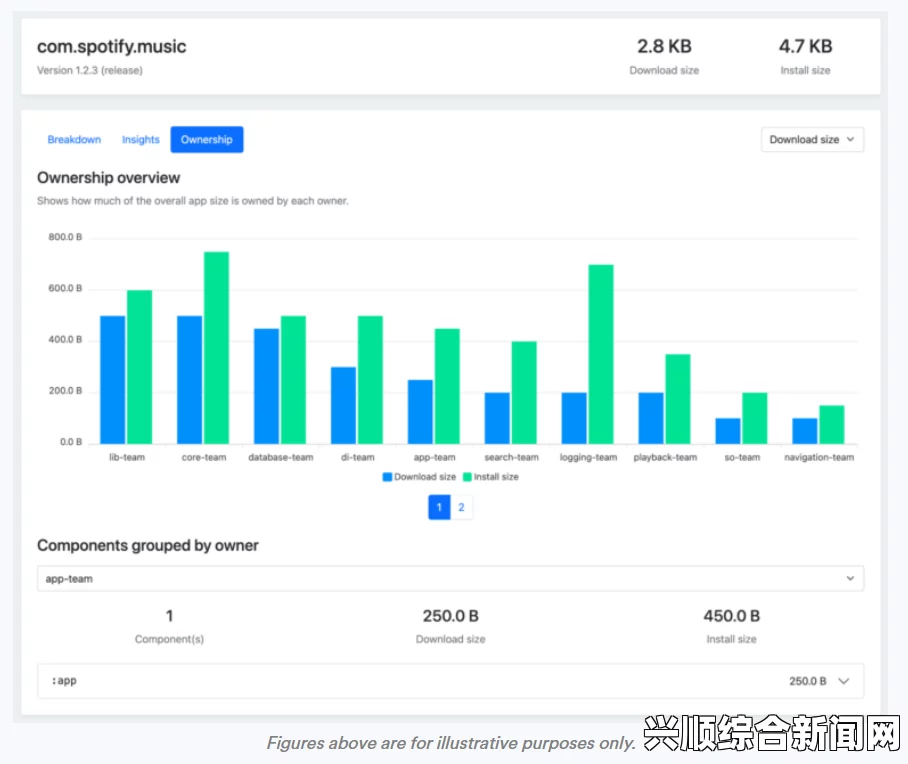Image resolution: width=908 pixels, height=764 pixels.
Task: Click the com.spotify.music title
Action: pos(112,46)
